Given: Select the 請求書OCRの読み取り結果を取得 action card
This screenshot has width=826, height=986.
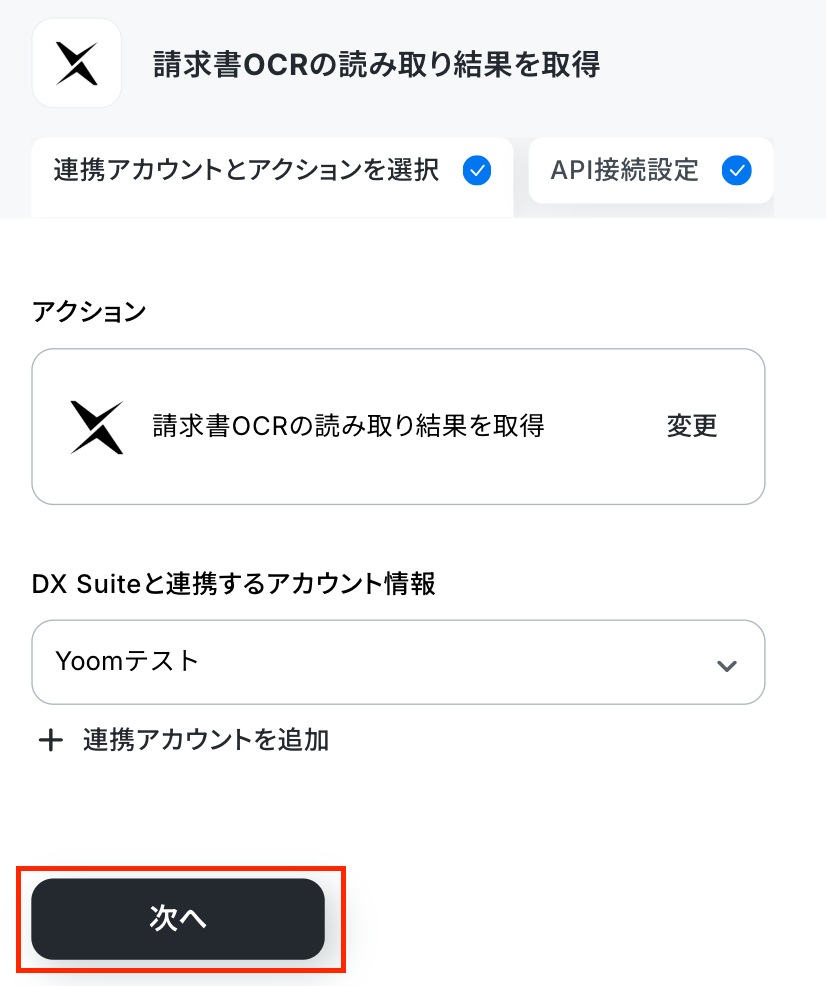Looking at the screenshot, I should click(x=398, y=426).
